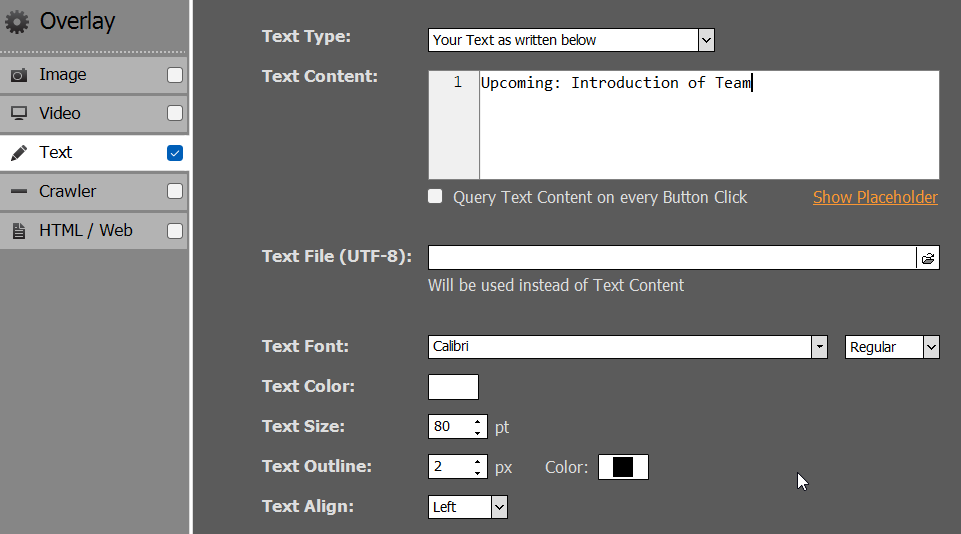Open the Text Align Left dropdown

468,507
